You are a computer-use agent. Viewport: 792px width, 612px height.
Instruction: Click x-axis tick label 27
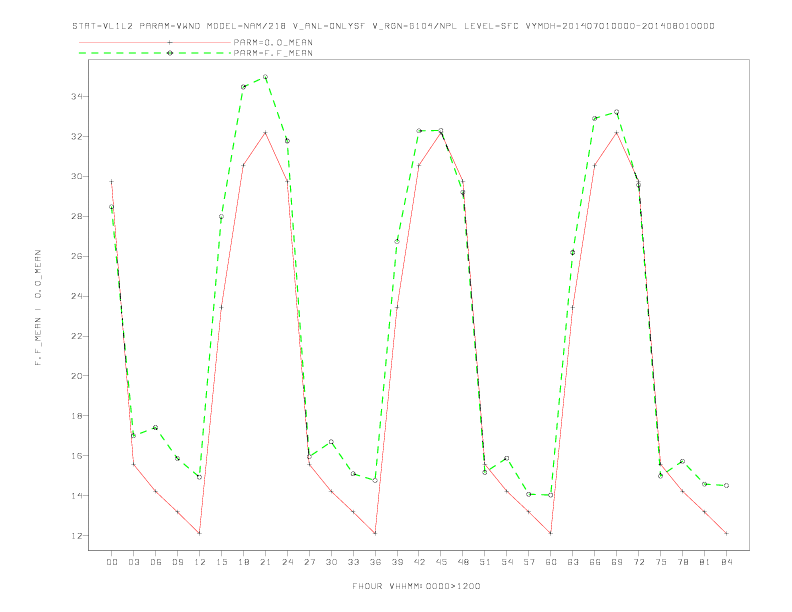point(309,562)
